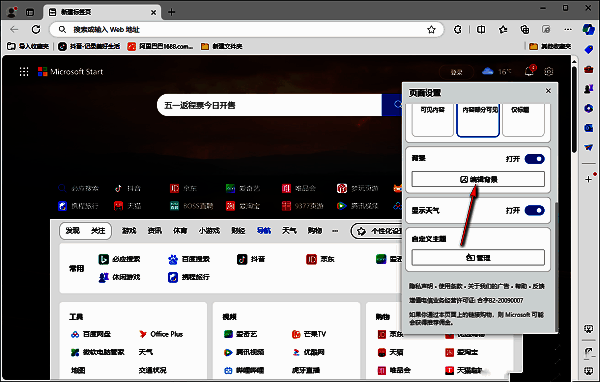Turn off the 背景 toggle
This screenshot has height=382, width=600.
click(535, 159)
